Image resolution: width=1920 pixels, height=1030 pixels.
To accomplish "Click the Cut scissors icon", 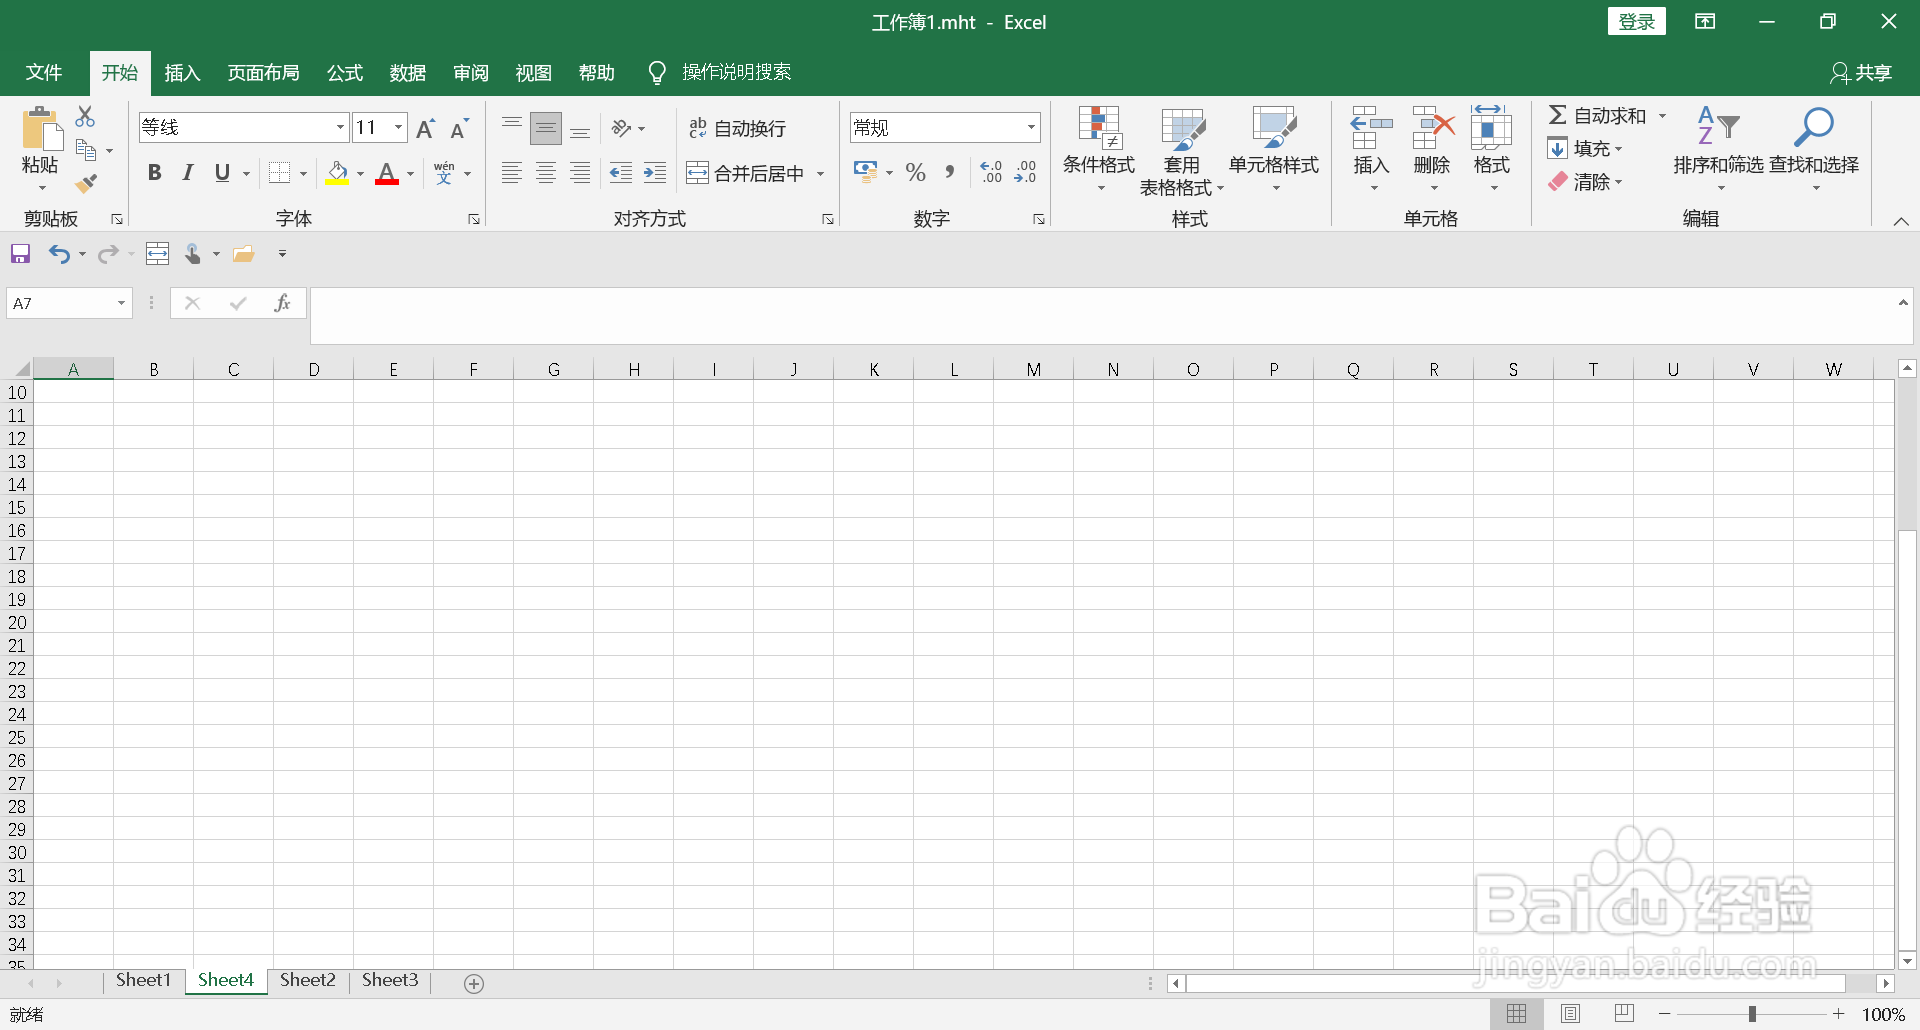I will coord(86,117).
